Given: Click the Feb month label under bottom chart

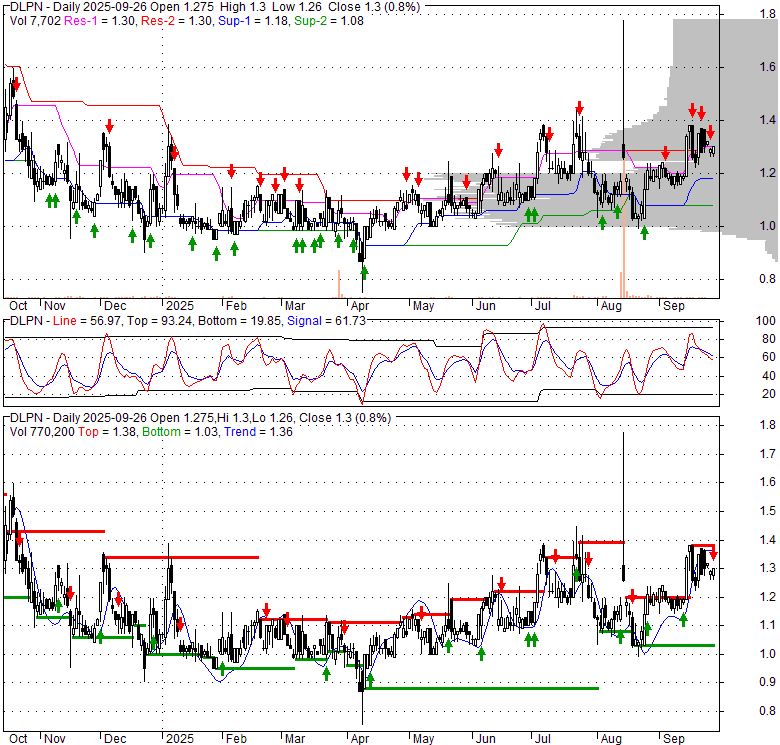Looking at the screenshot, I should pos(236,739).
